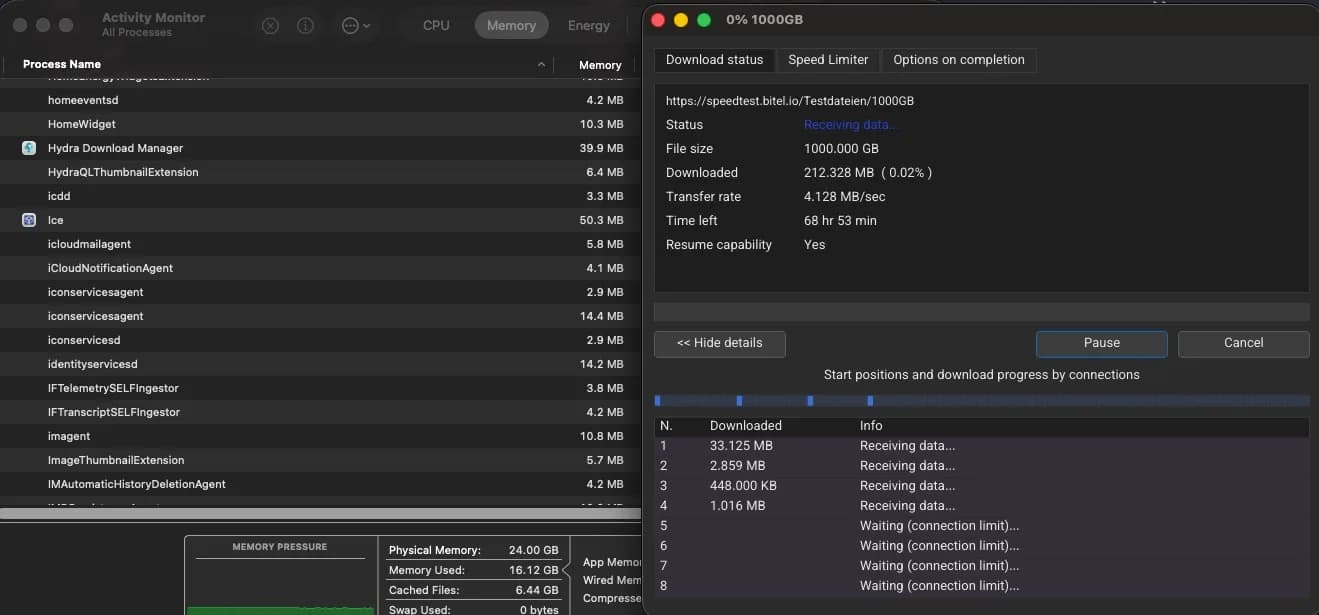
Task: Select the identityservicesd process
Action: 320,364
